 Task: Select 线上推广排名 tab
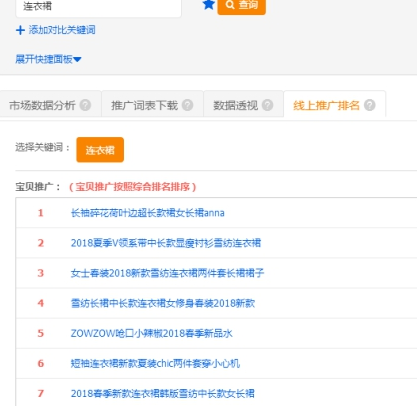pos(326,105)
